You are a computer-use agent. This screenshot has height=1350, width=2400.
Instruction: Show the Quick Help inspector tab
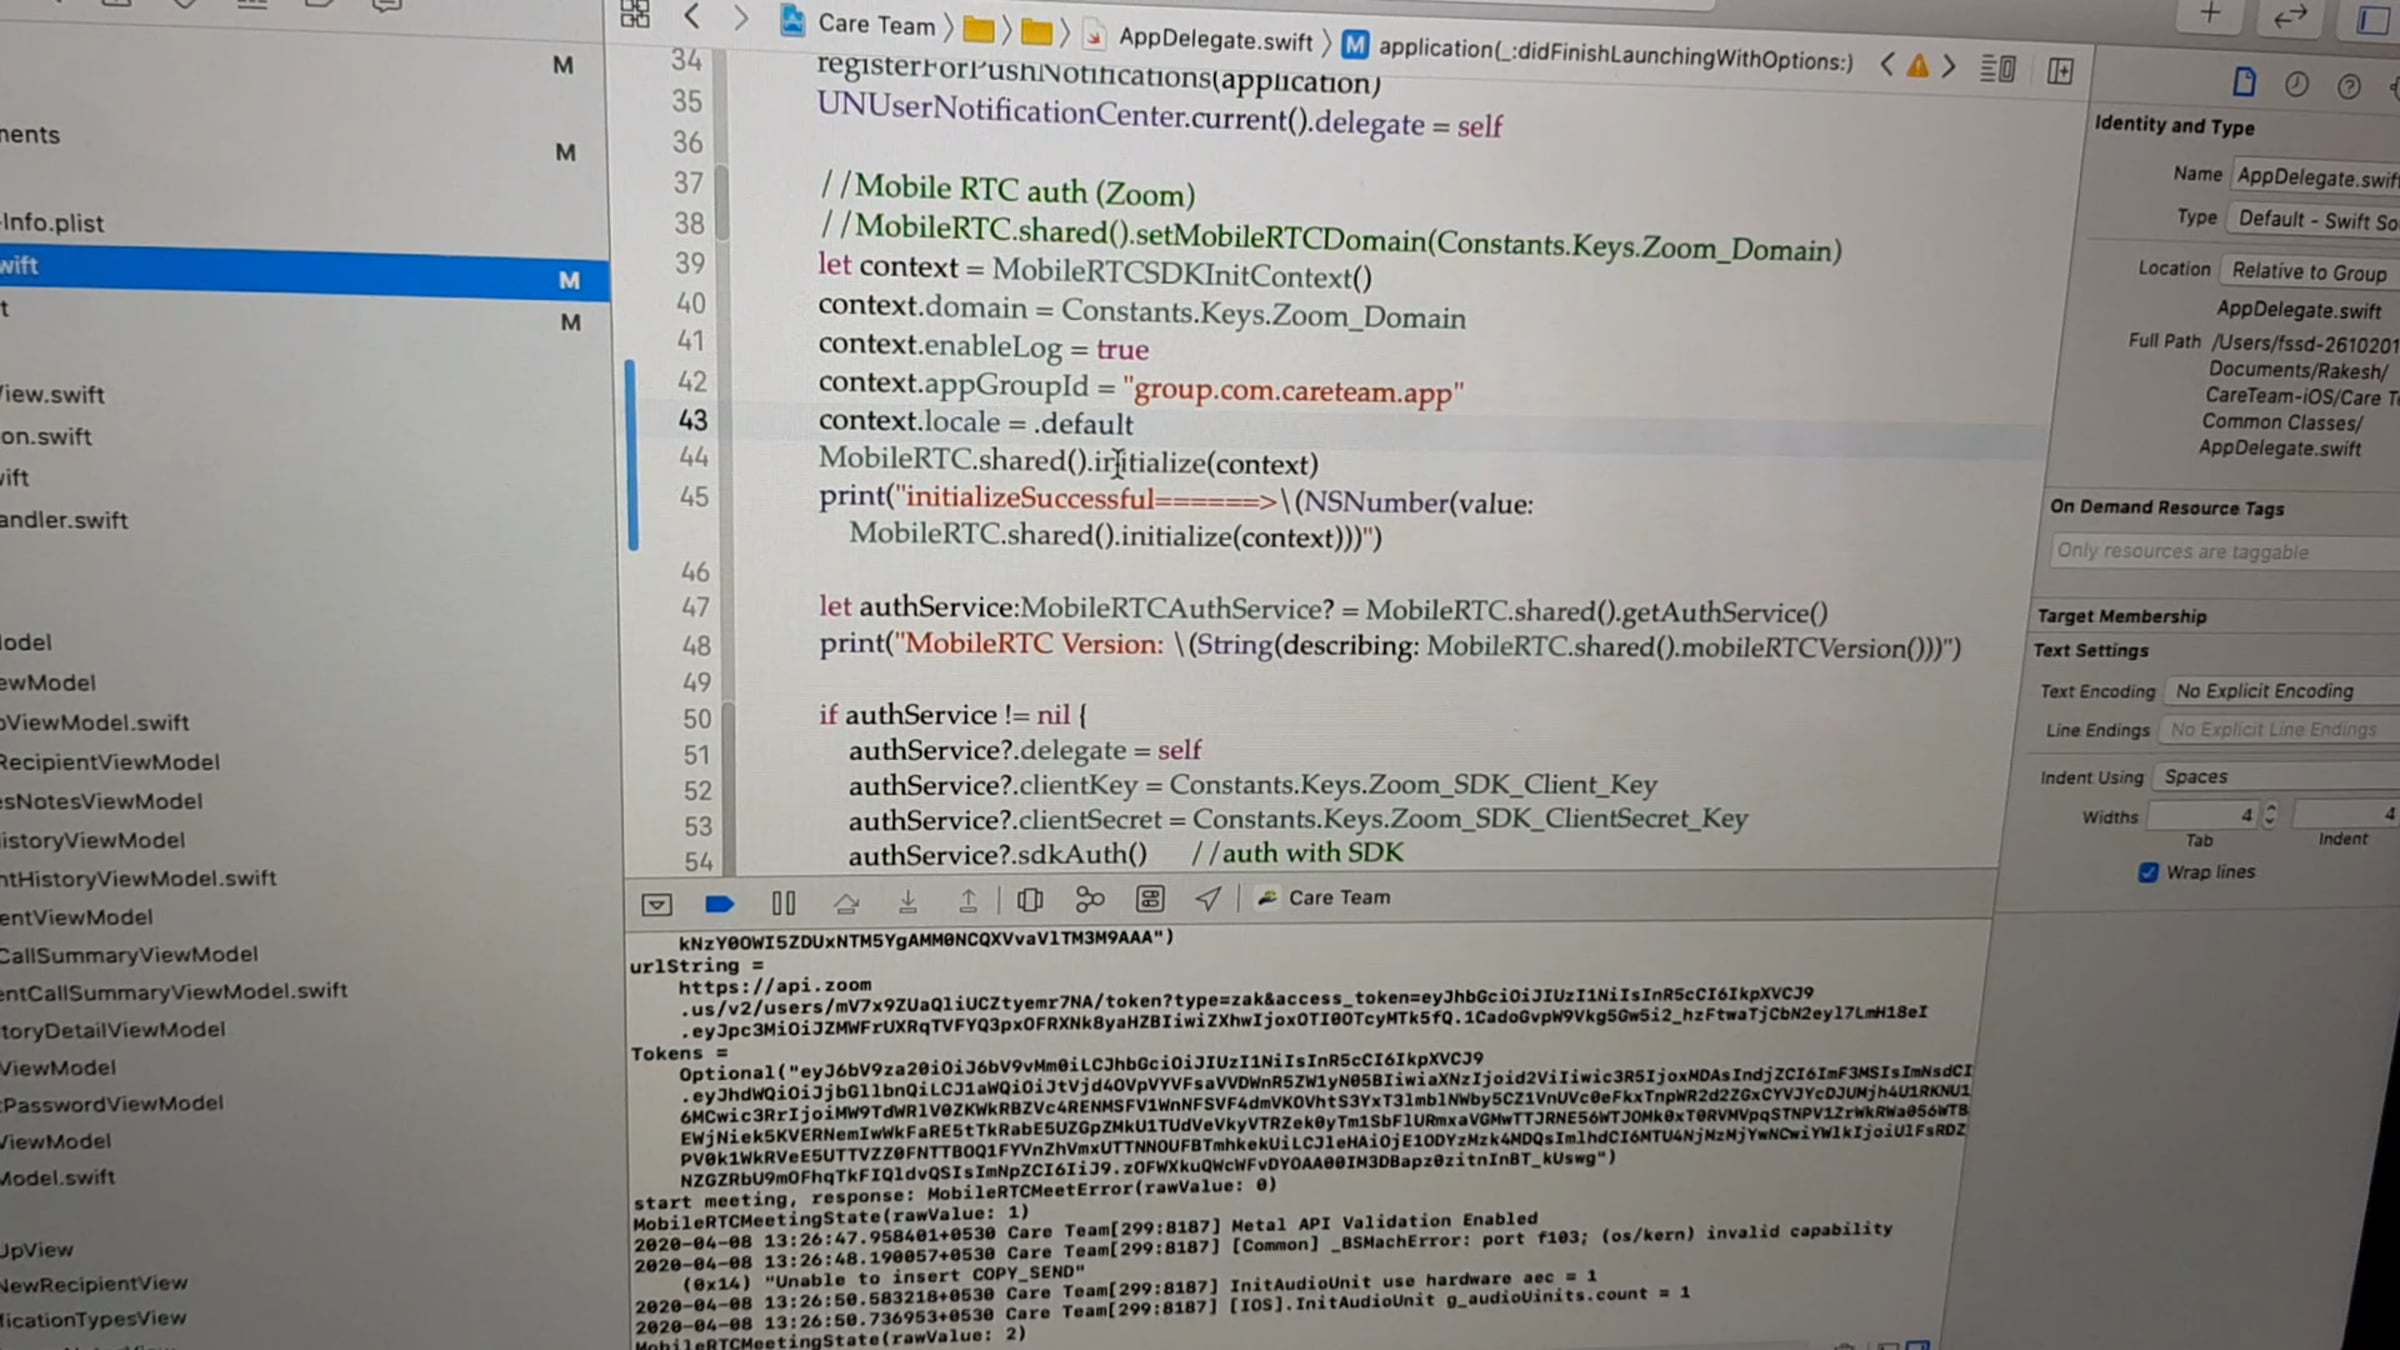click(2349, 87)
